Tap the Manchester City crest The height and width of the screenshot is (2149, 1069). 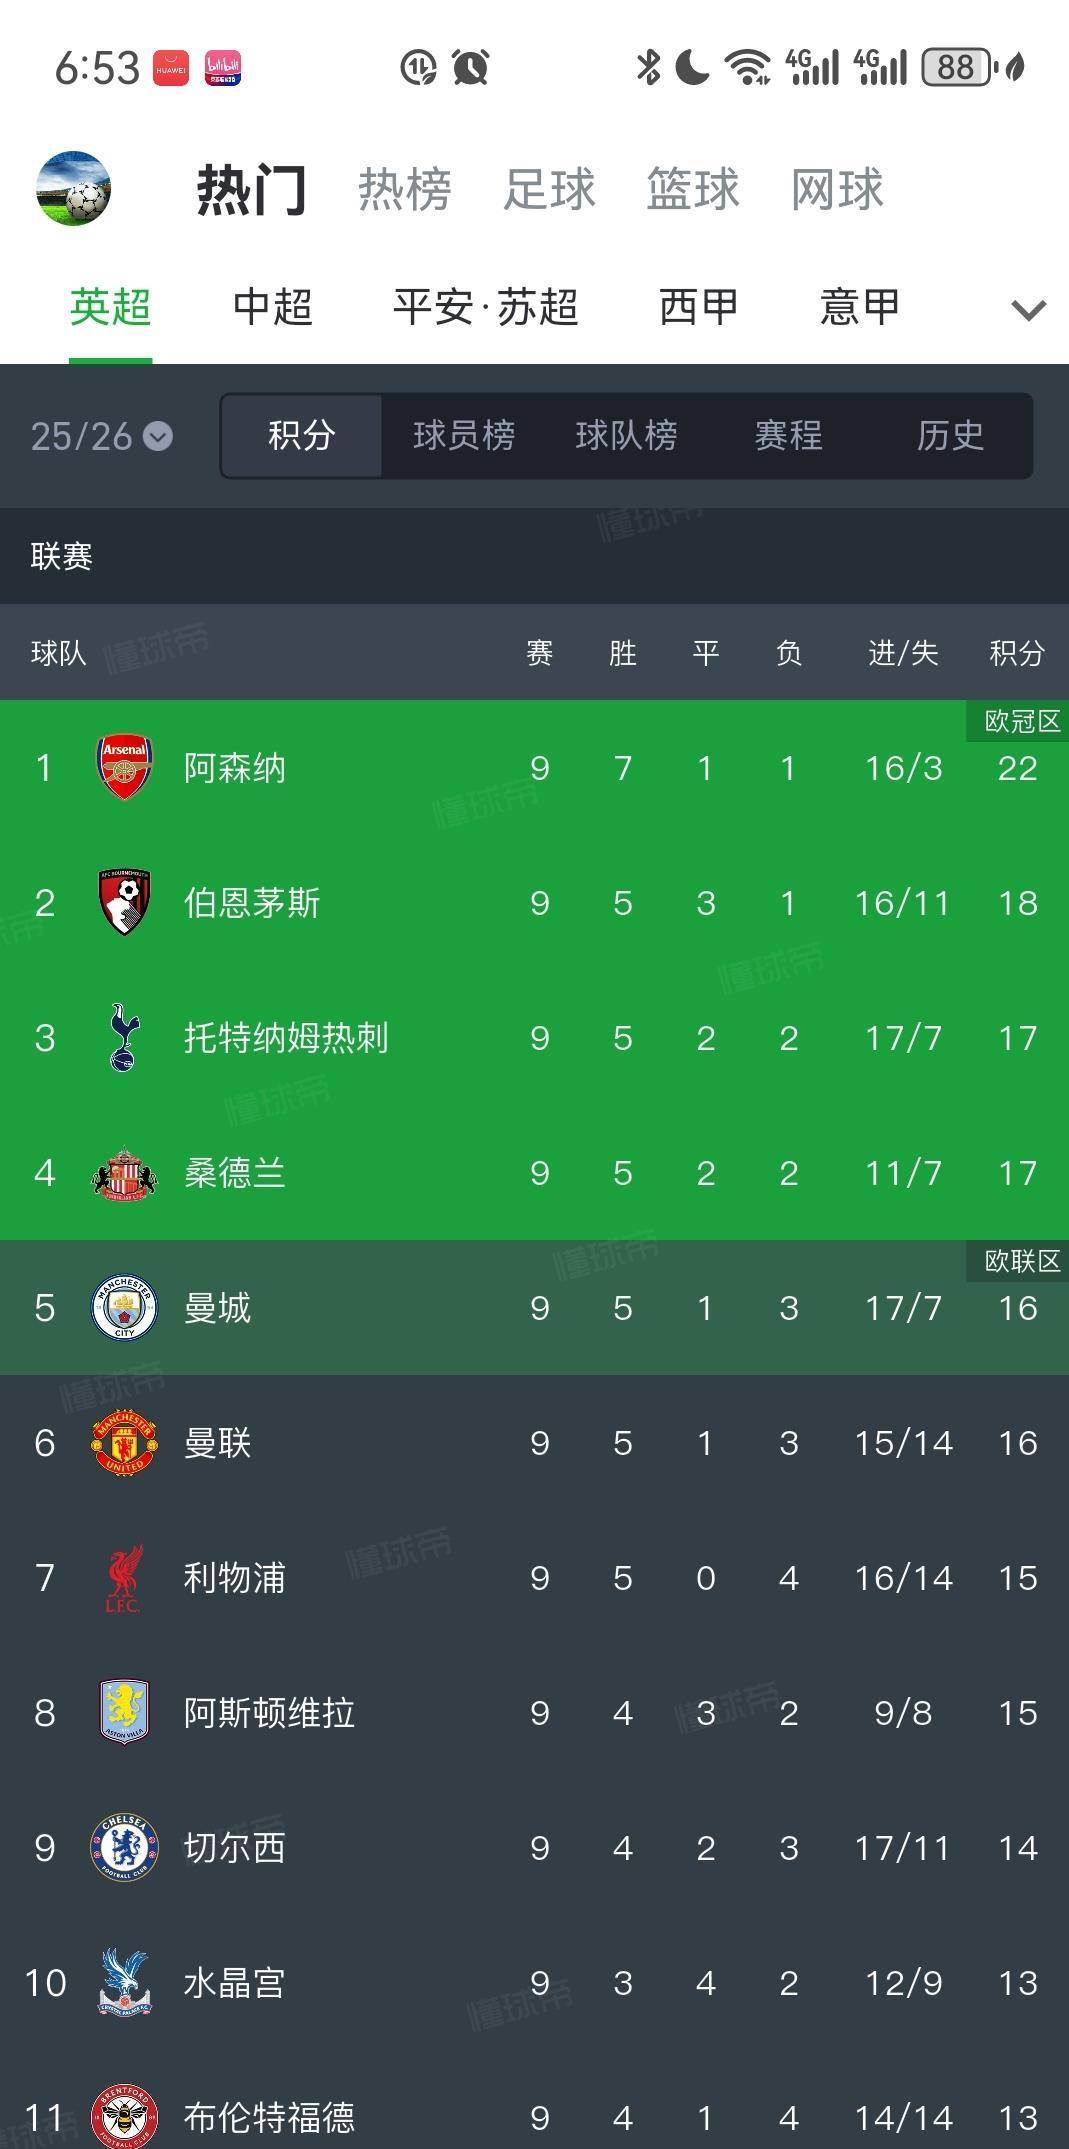pos(124,1308)
